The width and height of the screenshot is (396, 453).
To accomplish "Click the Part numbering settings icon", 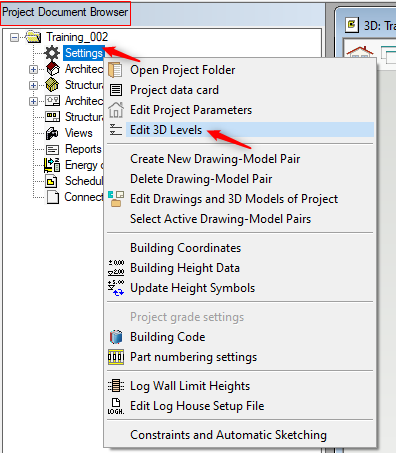I will pyautogui.click(x=116, y=357).
